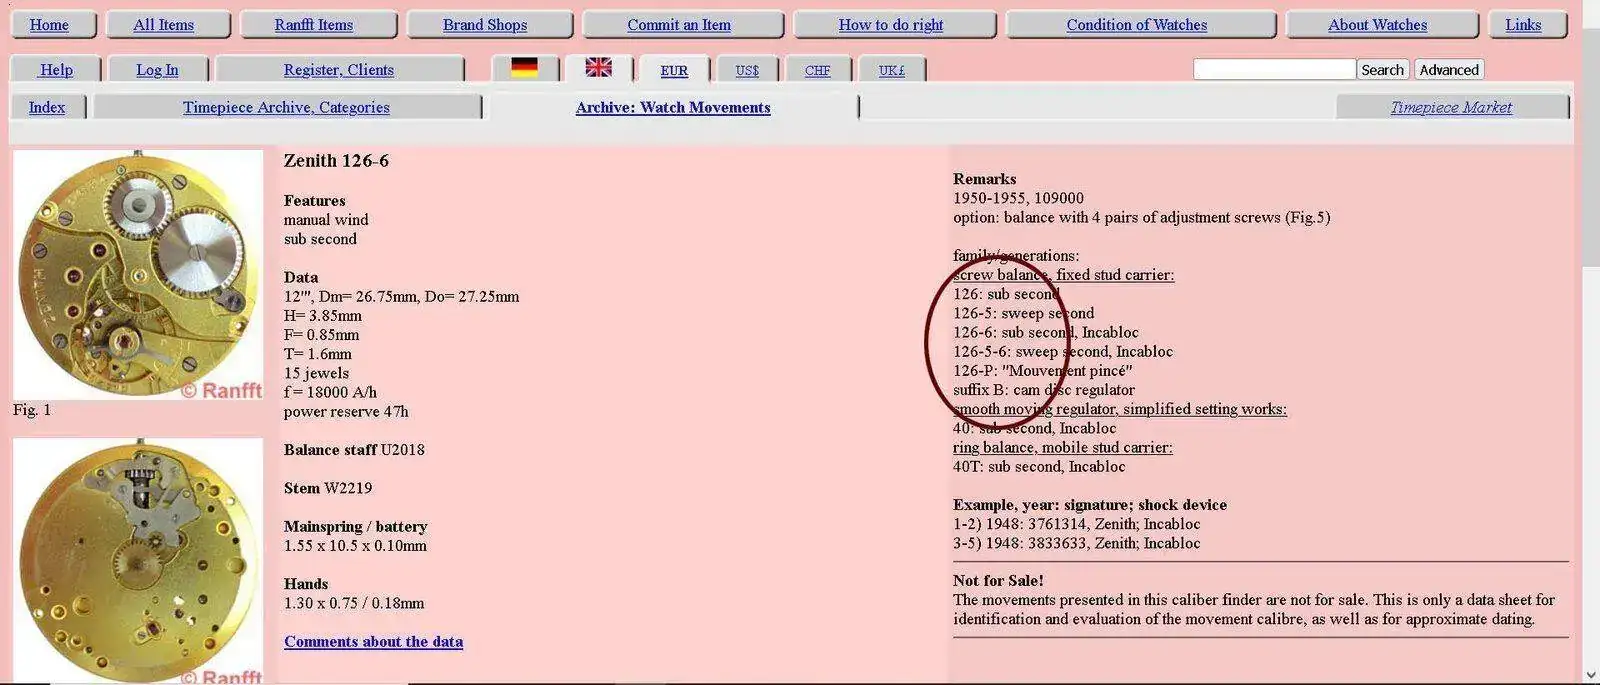Open Comments about the data link
The width and height of the screenshot is (1600, 685).
[x=373, y=641]
